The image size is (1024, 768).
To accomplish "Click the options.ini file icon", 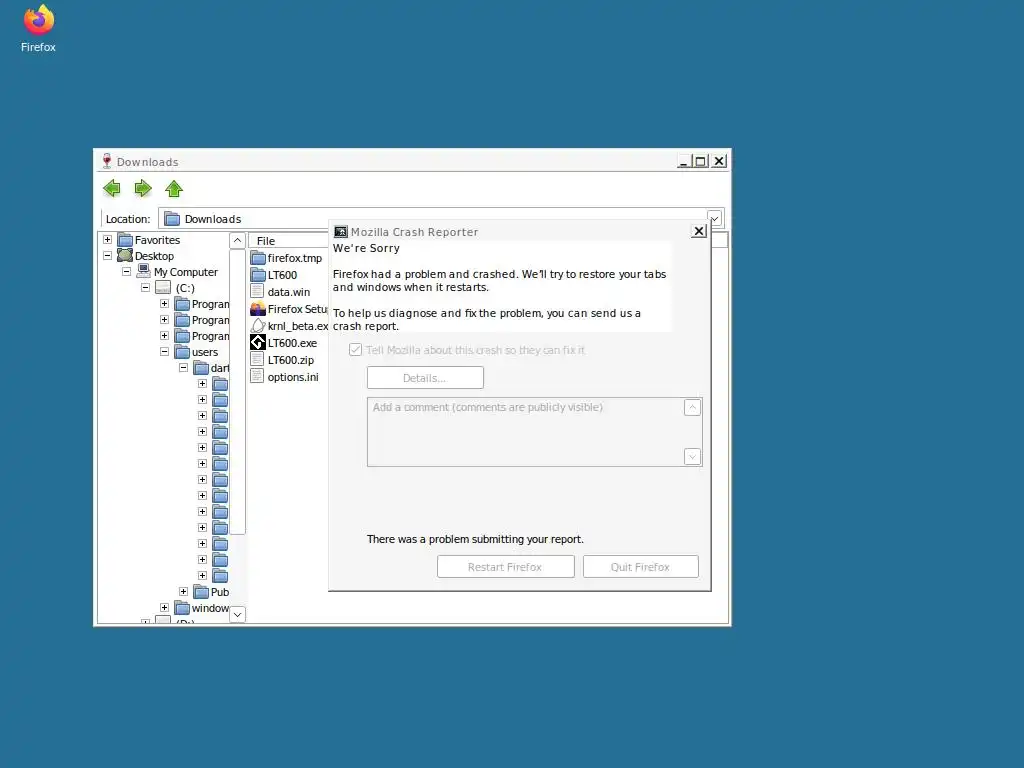I will click(x=257, y=377).
